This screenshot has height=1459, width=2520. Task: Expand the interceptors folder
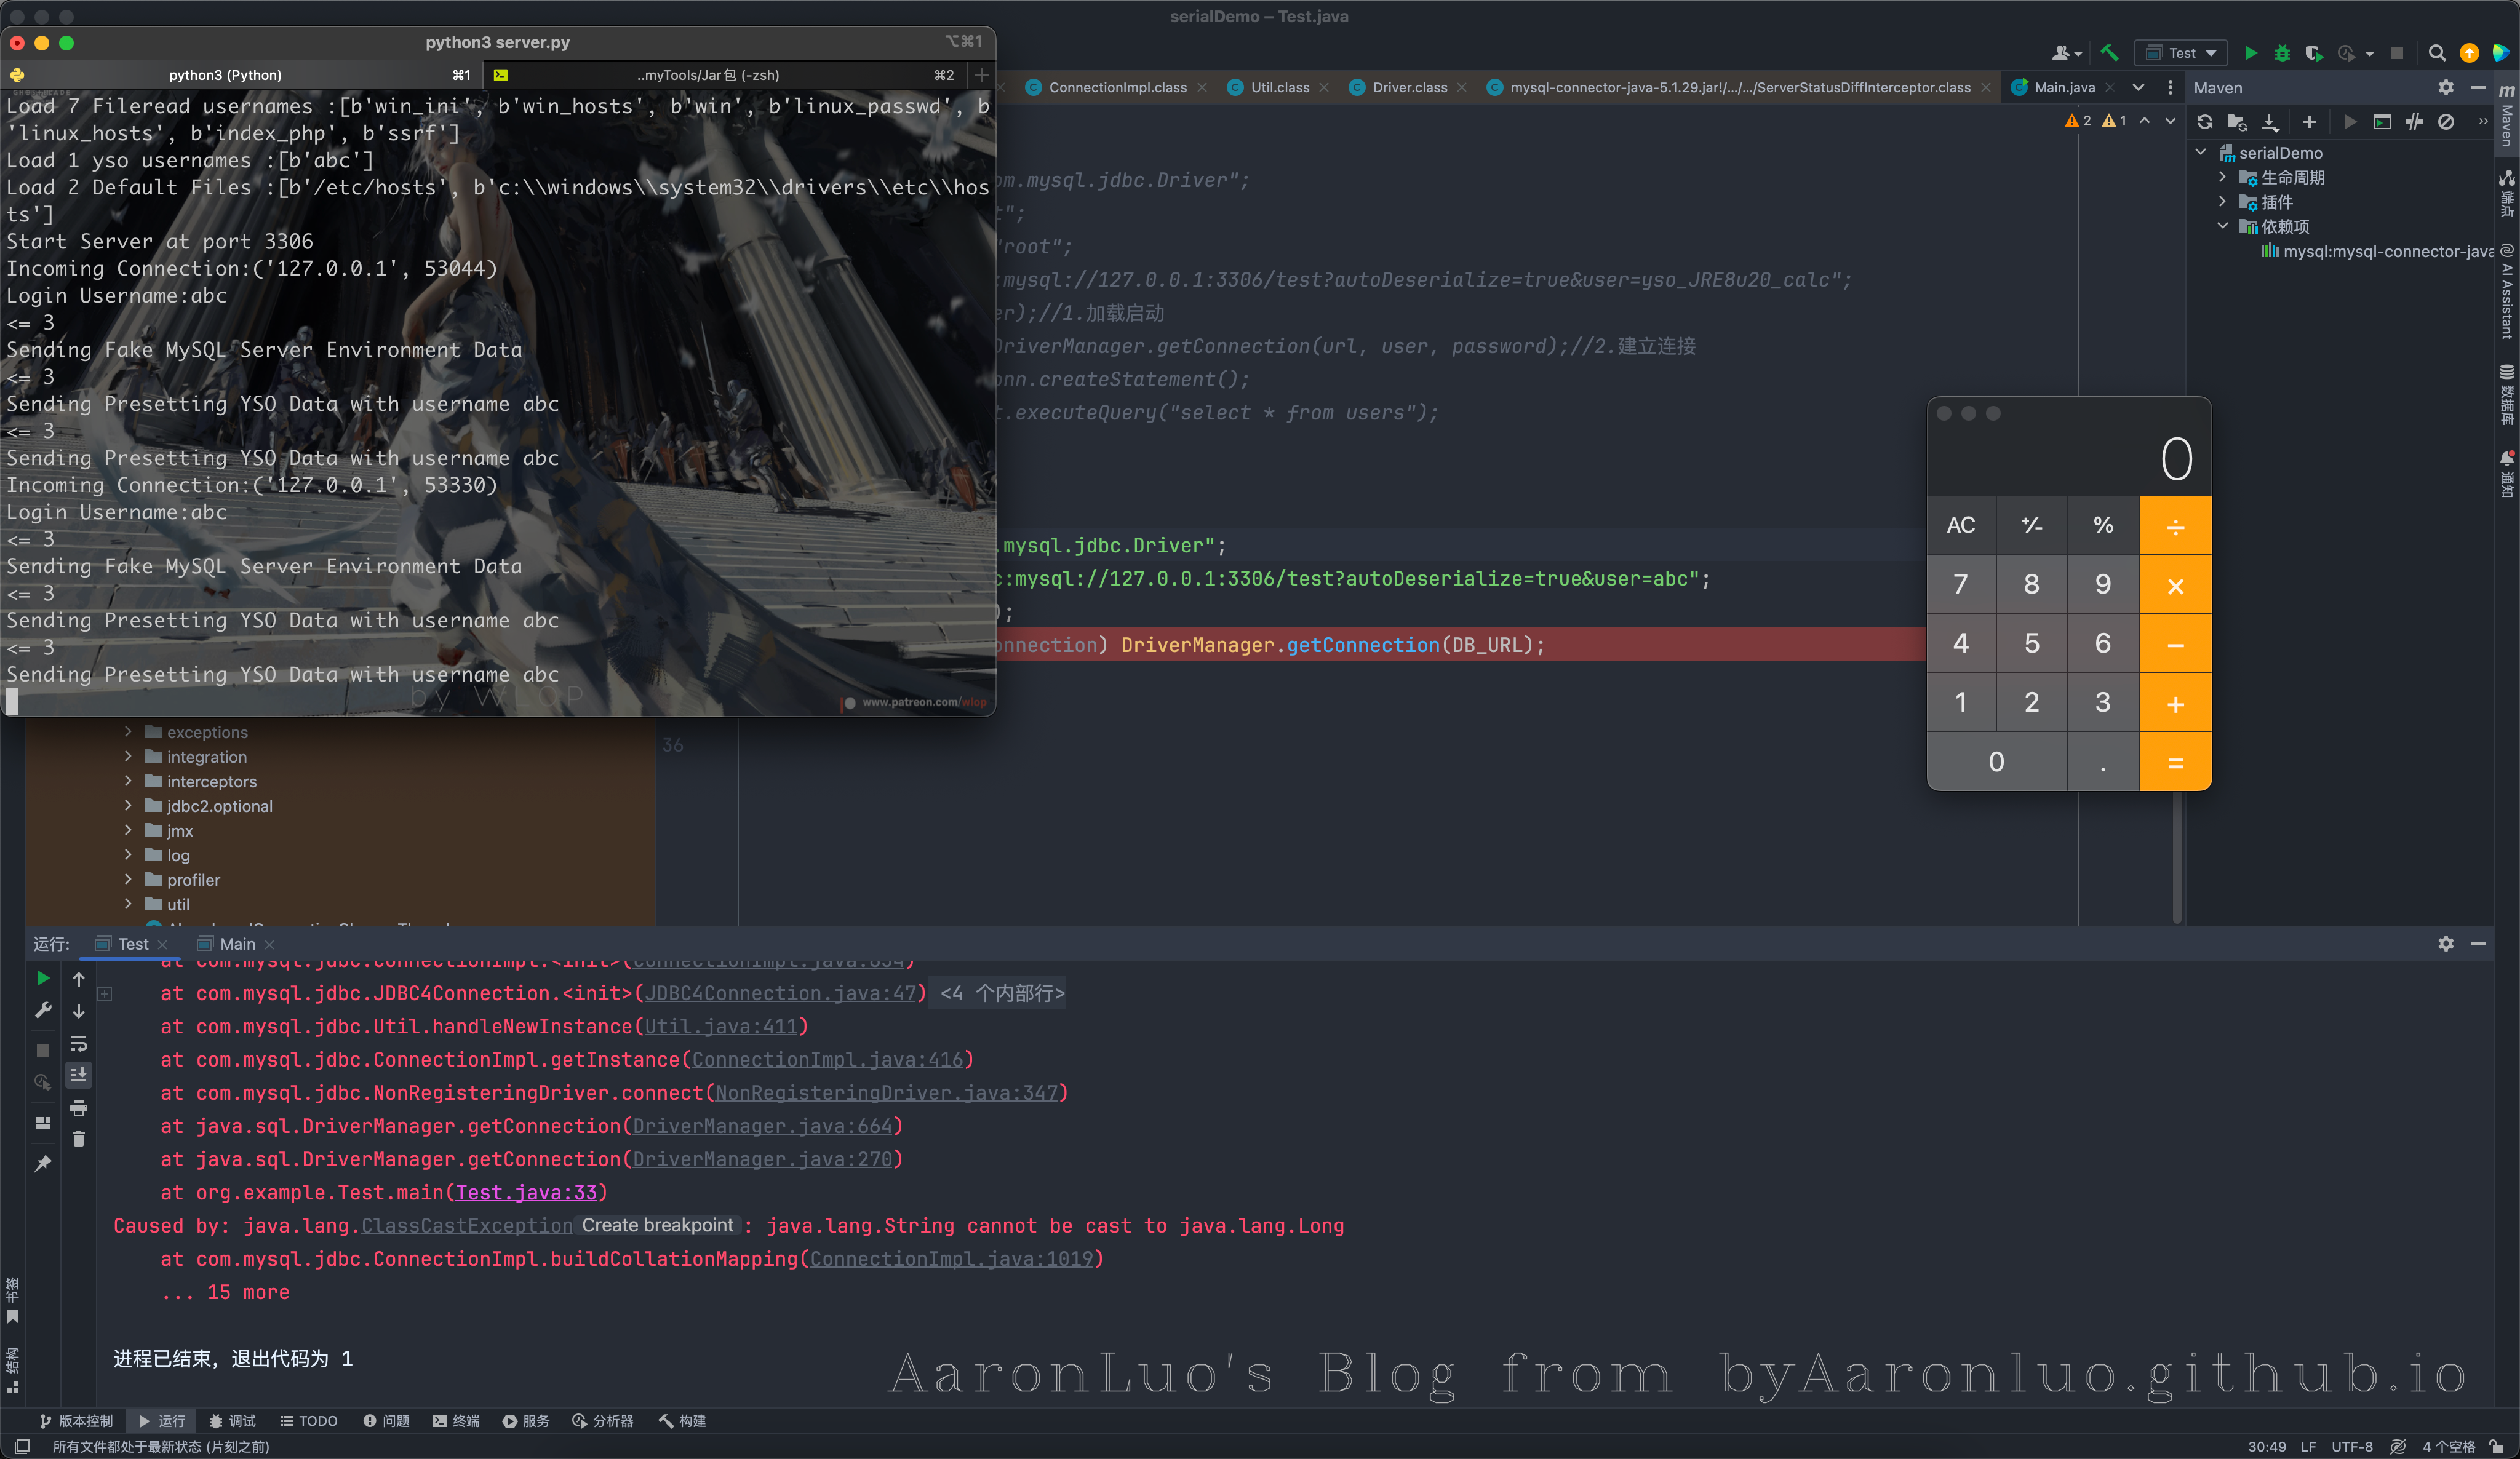pyautogui.click(x=128, y=781)
